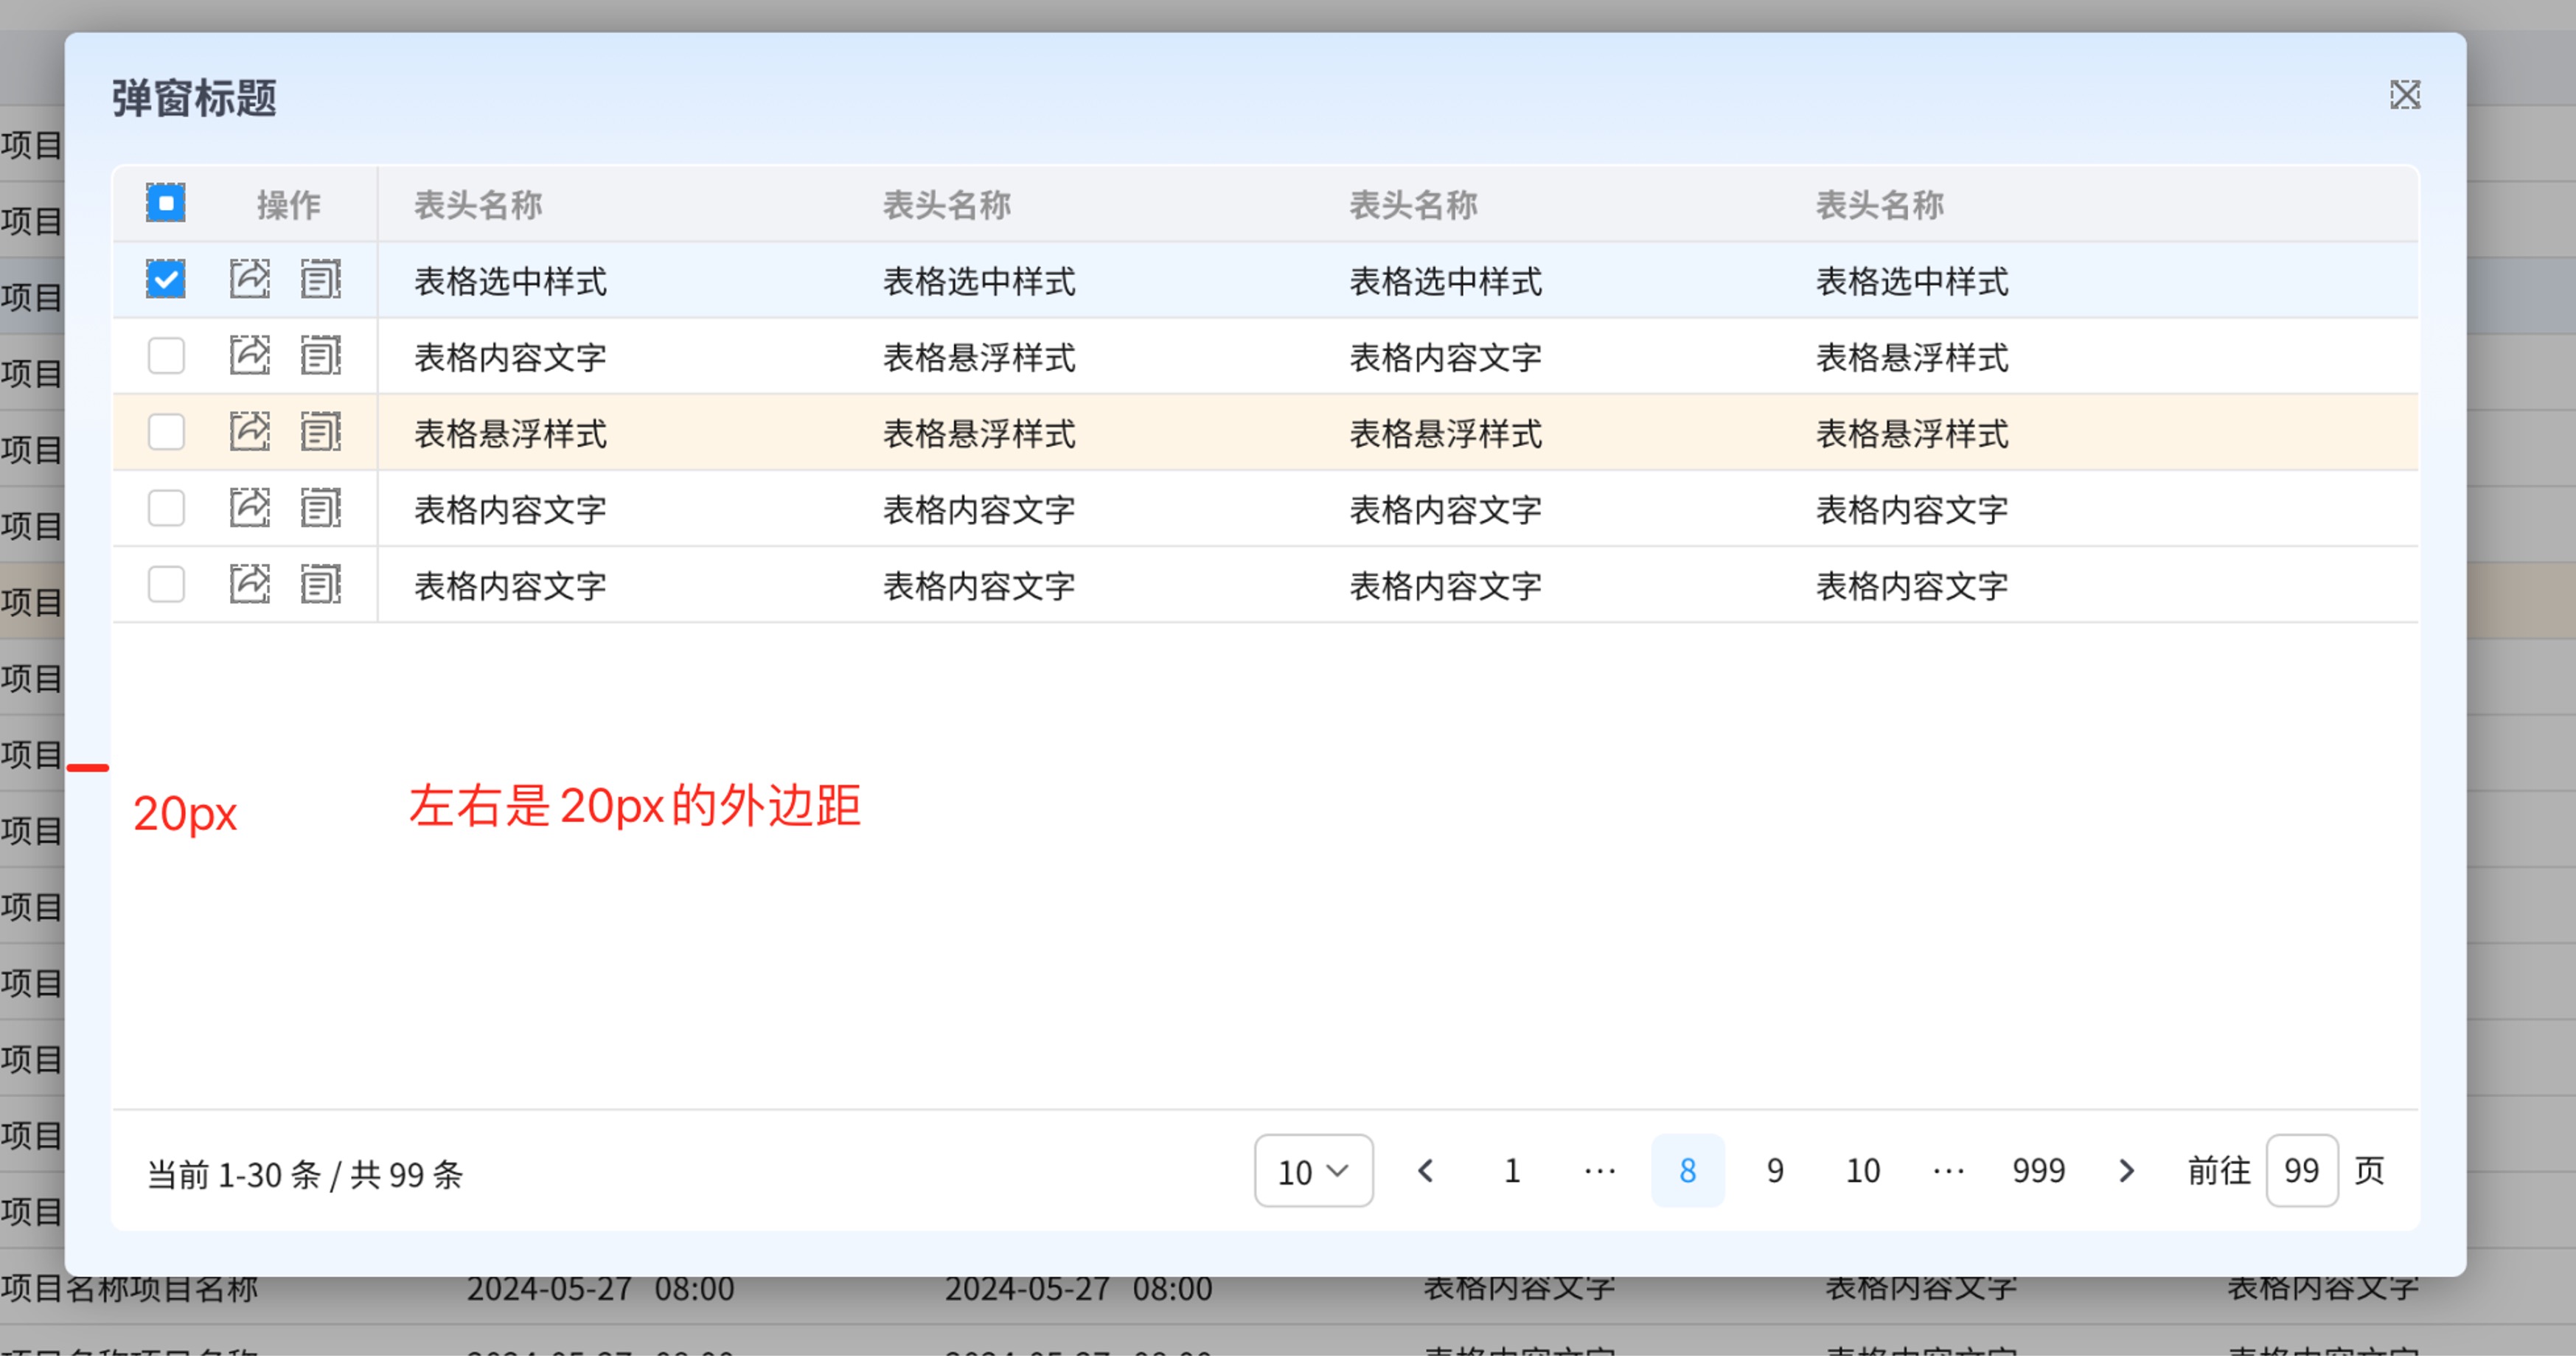Click detail list icon in fourth row
Image resolution: width=2576 pixels, height=1358 pixels.
pyautogui.click(x=320, y=508)
